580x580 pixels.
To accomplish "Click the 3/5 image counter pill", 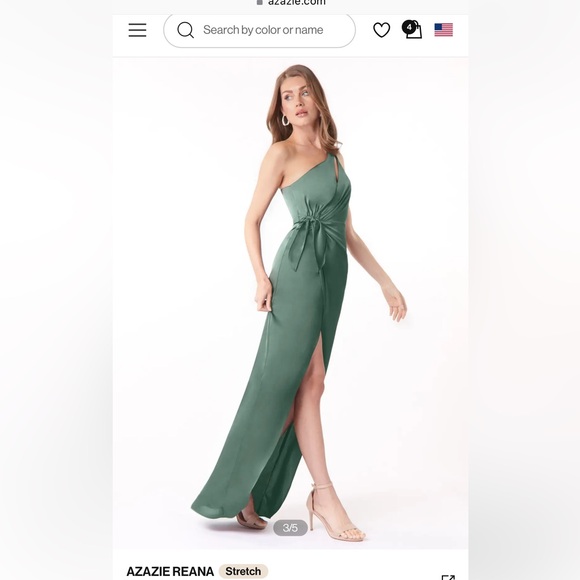I will 290,527.
